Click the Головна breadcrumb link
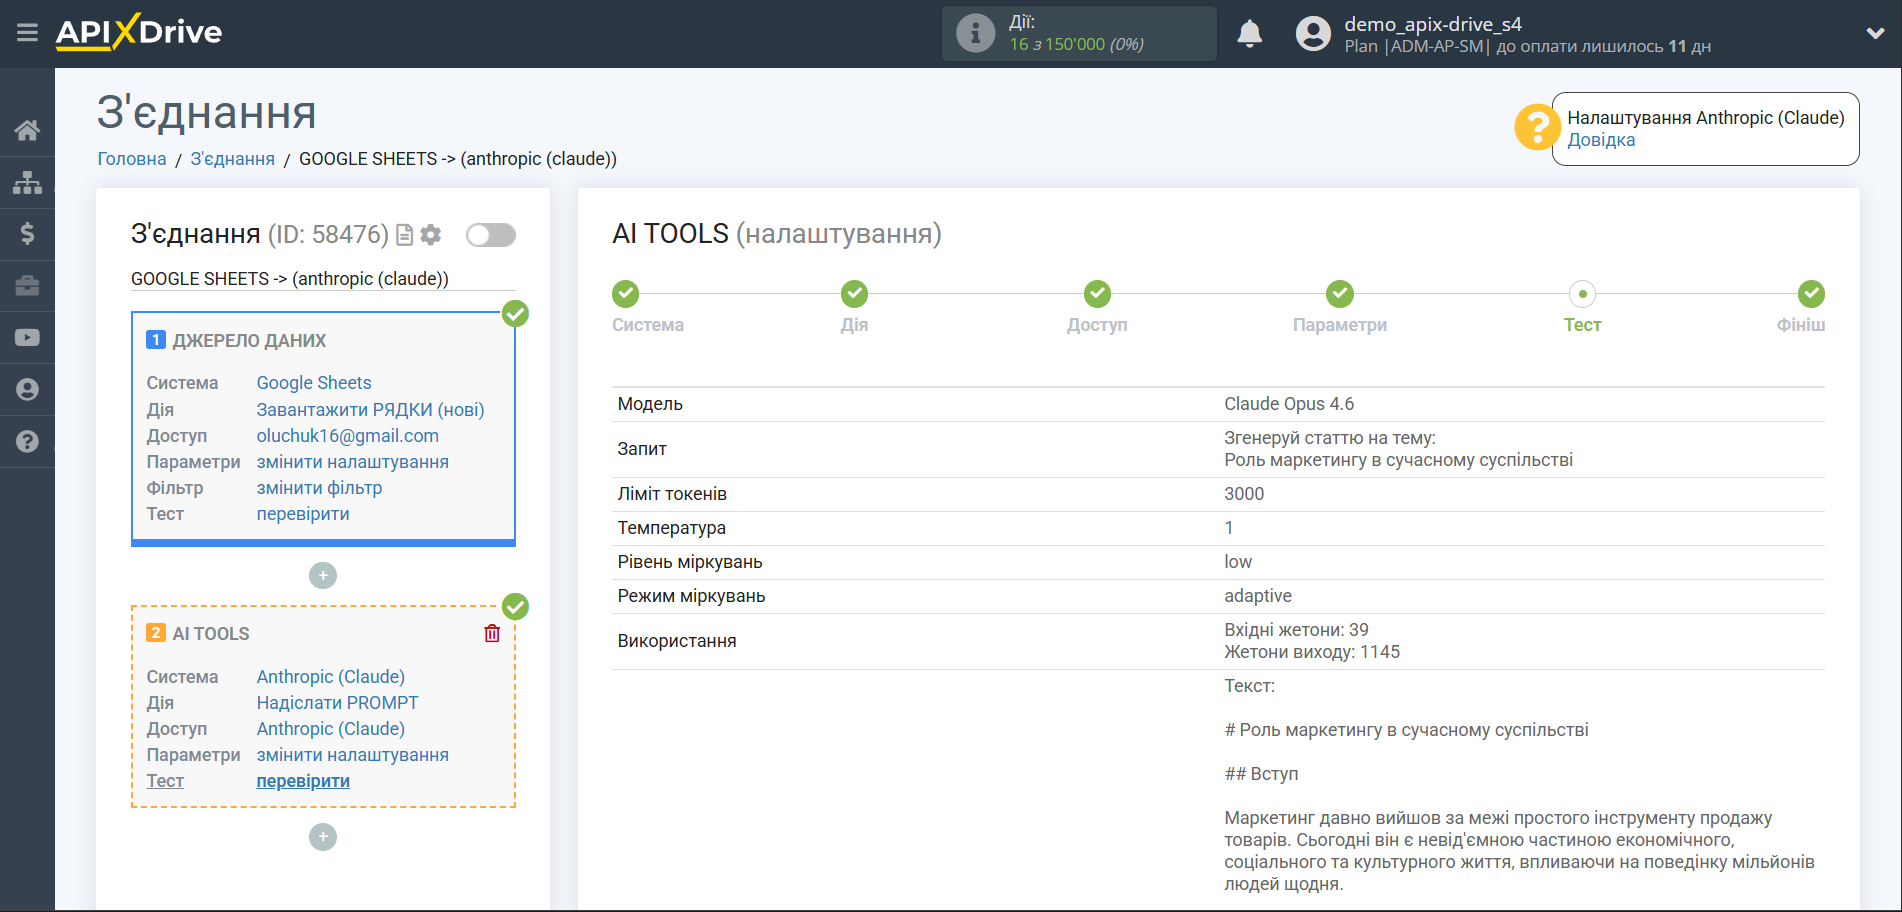This screenshot has height=912, width=1902. (132, 159)
